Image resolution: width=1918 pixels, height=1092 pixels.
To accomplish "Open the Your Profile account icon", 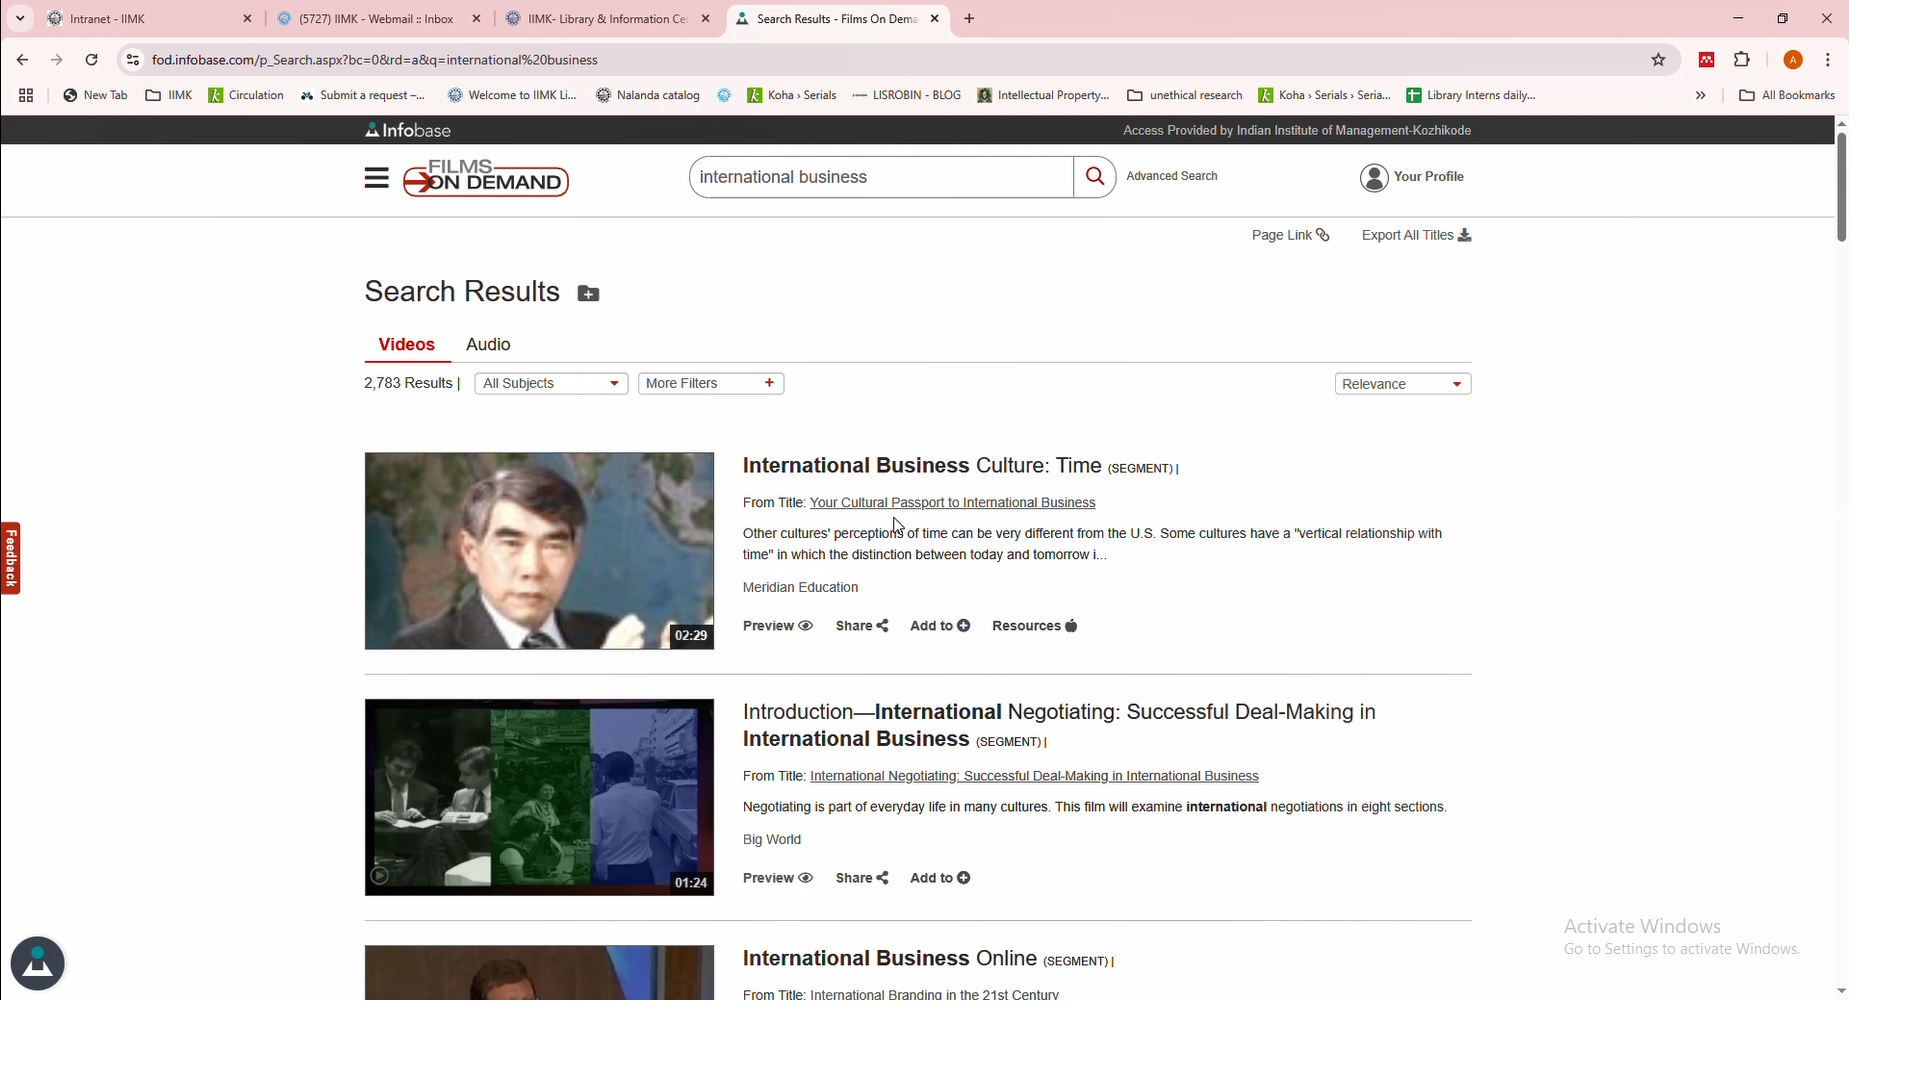I will tap(1375, 178).
